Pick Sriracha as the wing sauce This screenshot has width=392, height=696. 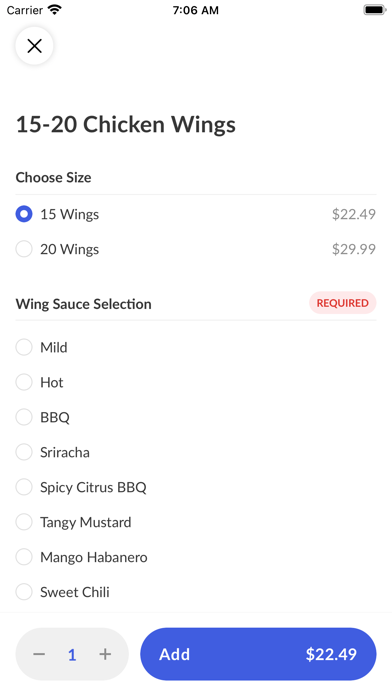(x=196, y=452)
